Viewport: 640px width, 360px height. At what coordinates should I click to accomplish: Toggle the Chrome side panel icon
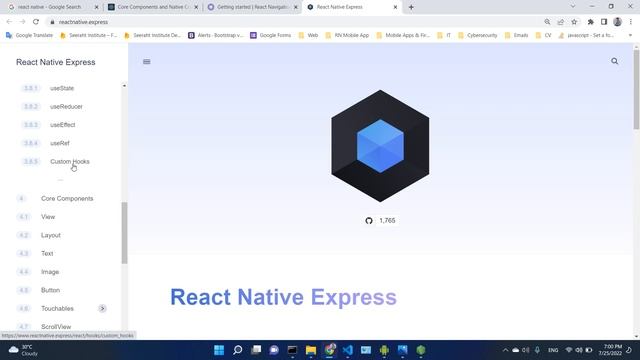tap(604, 22)
